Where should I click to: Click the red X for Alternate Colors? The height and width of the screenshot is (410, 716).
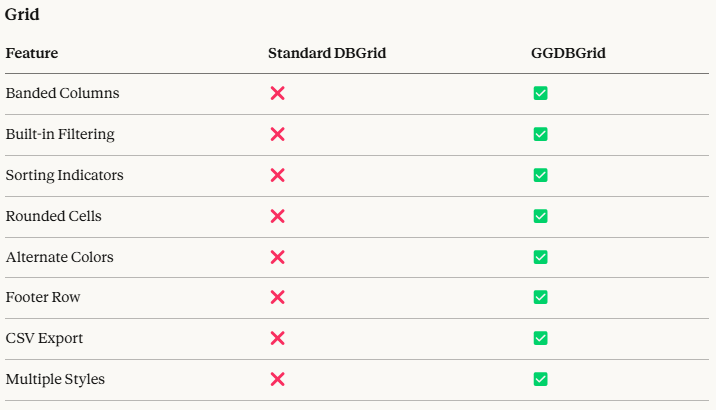coord(278,257)
